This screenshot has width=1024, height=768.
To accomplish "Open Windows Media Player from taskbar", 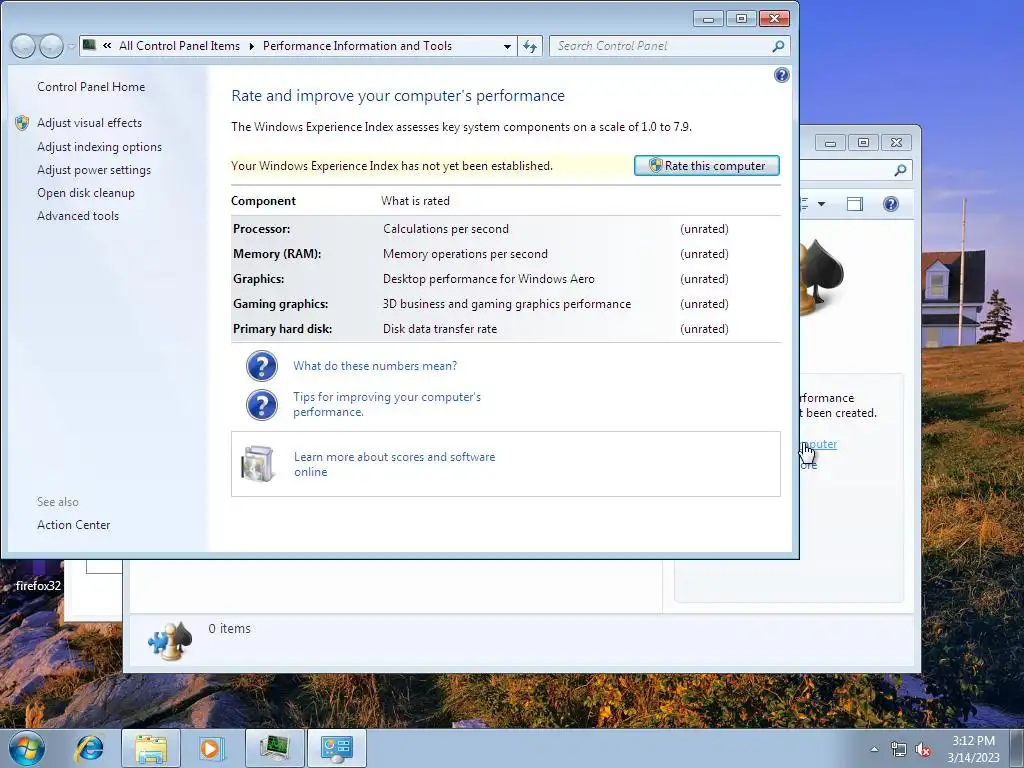I will click(x=211, y=748).
